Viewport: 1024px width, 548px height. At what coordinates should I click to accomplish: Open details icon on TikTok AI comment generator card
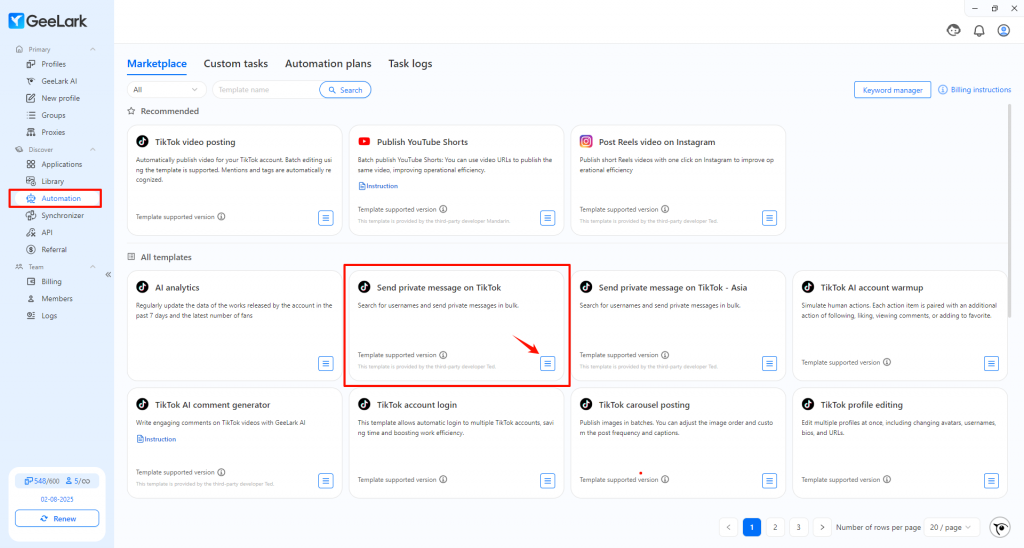click(325, 481)
